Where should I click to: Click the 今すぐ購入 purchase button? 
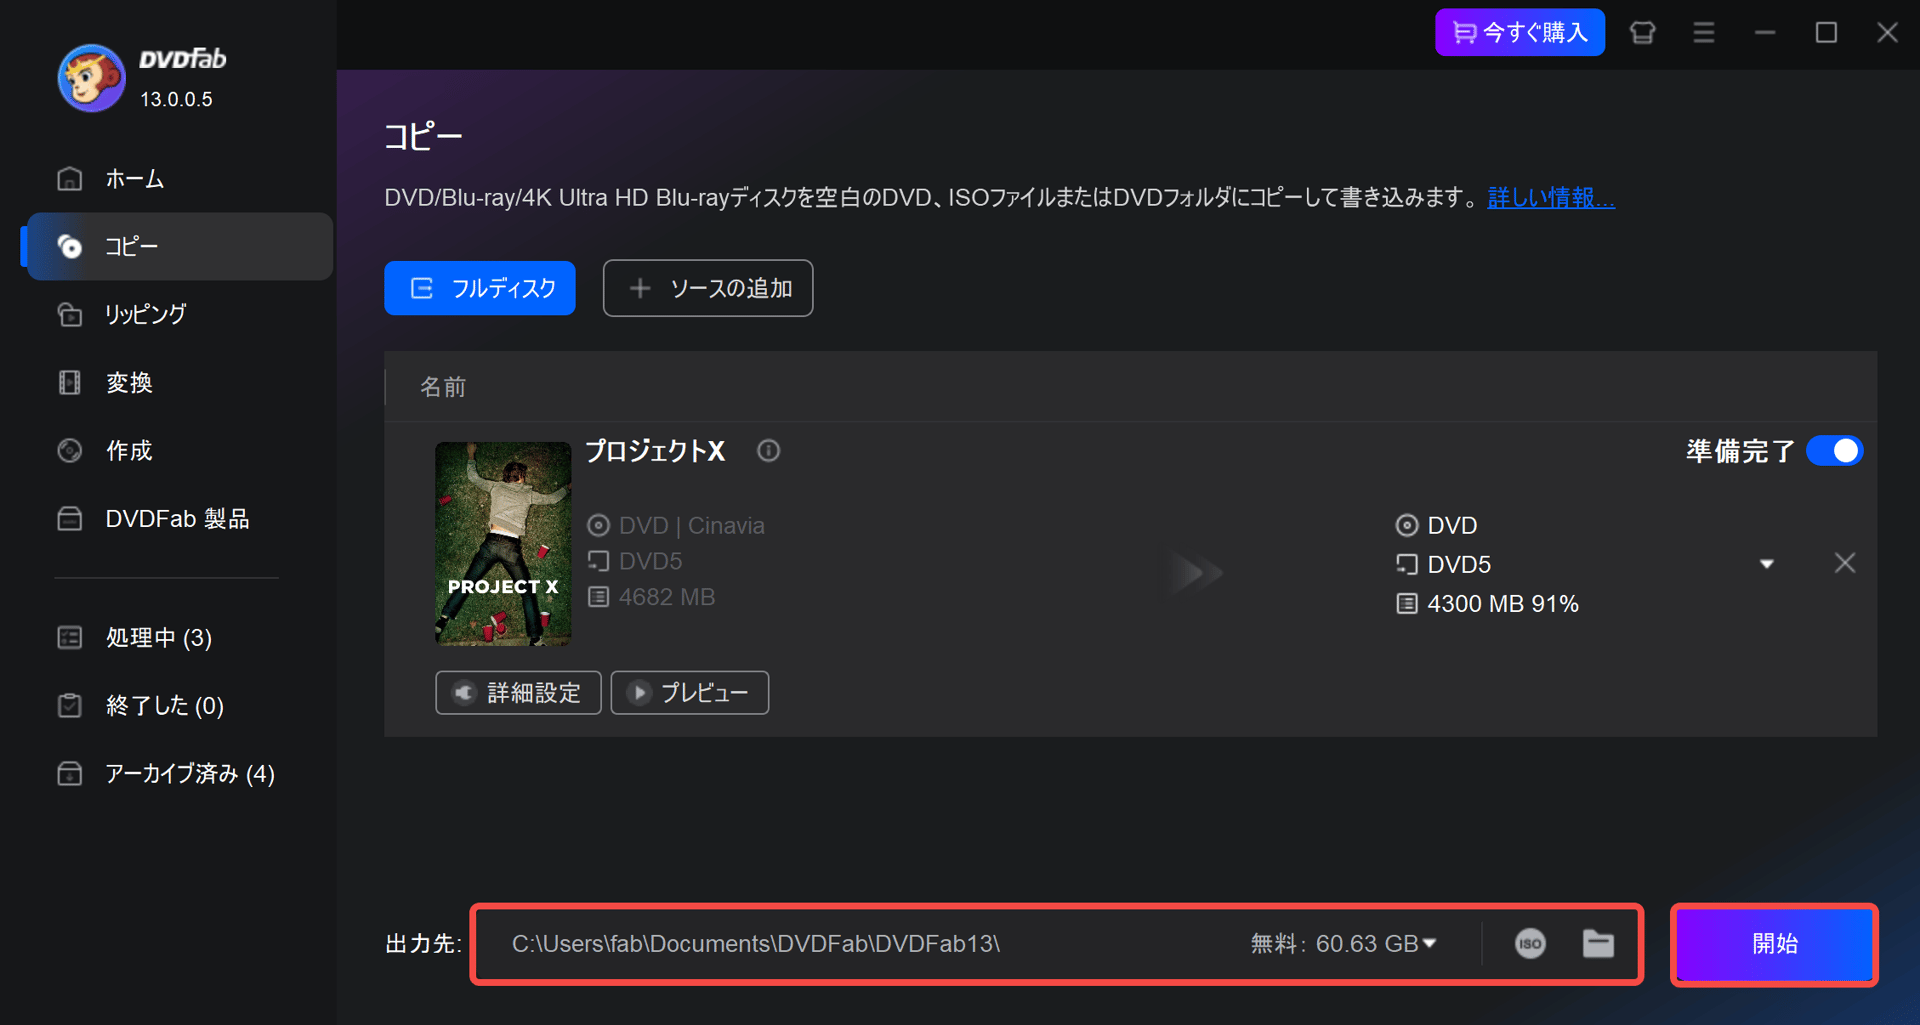(1520, 32)
